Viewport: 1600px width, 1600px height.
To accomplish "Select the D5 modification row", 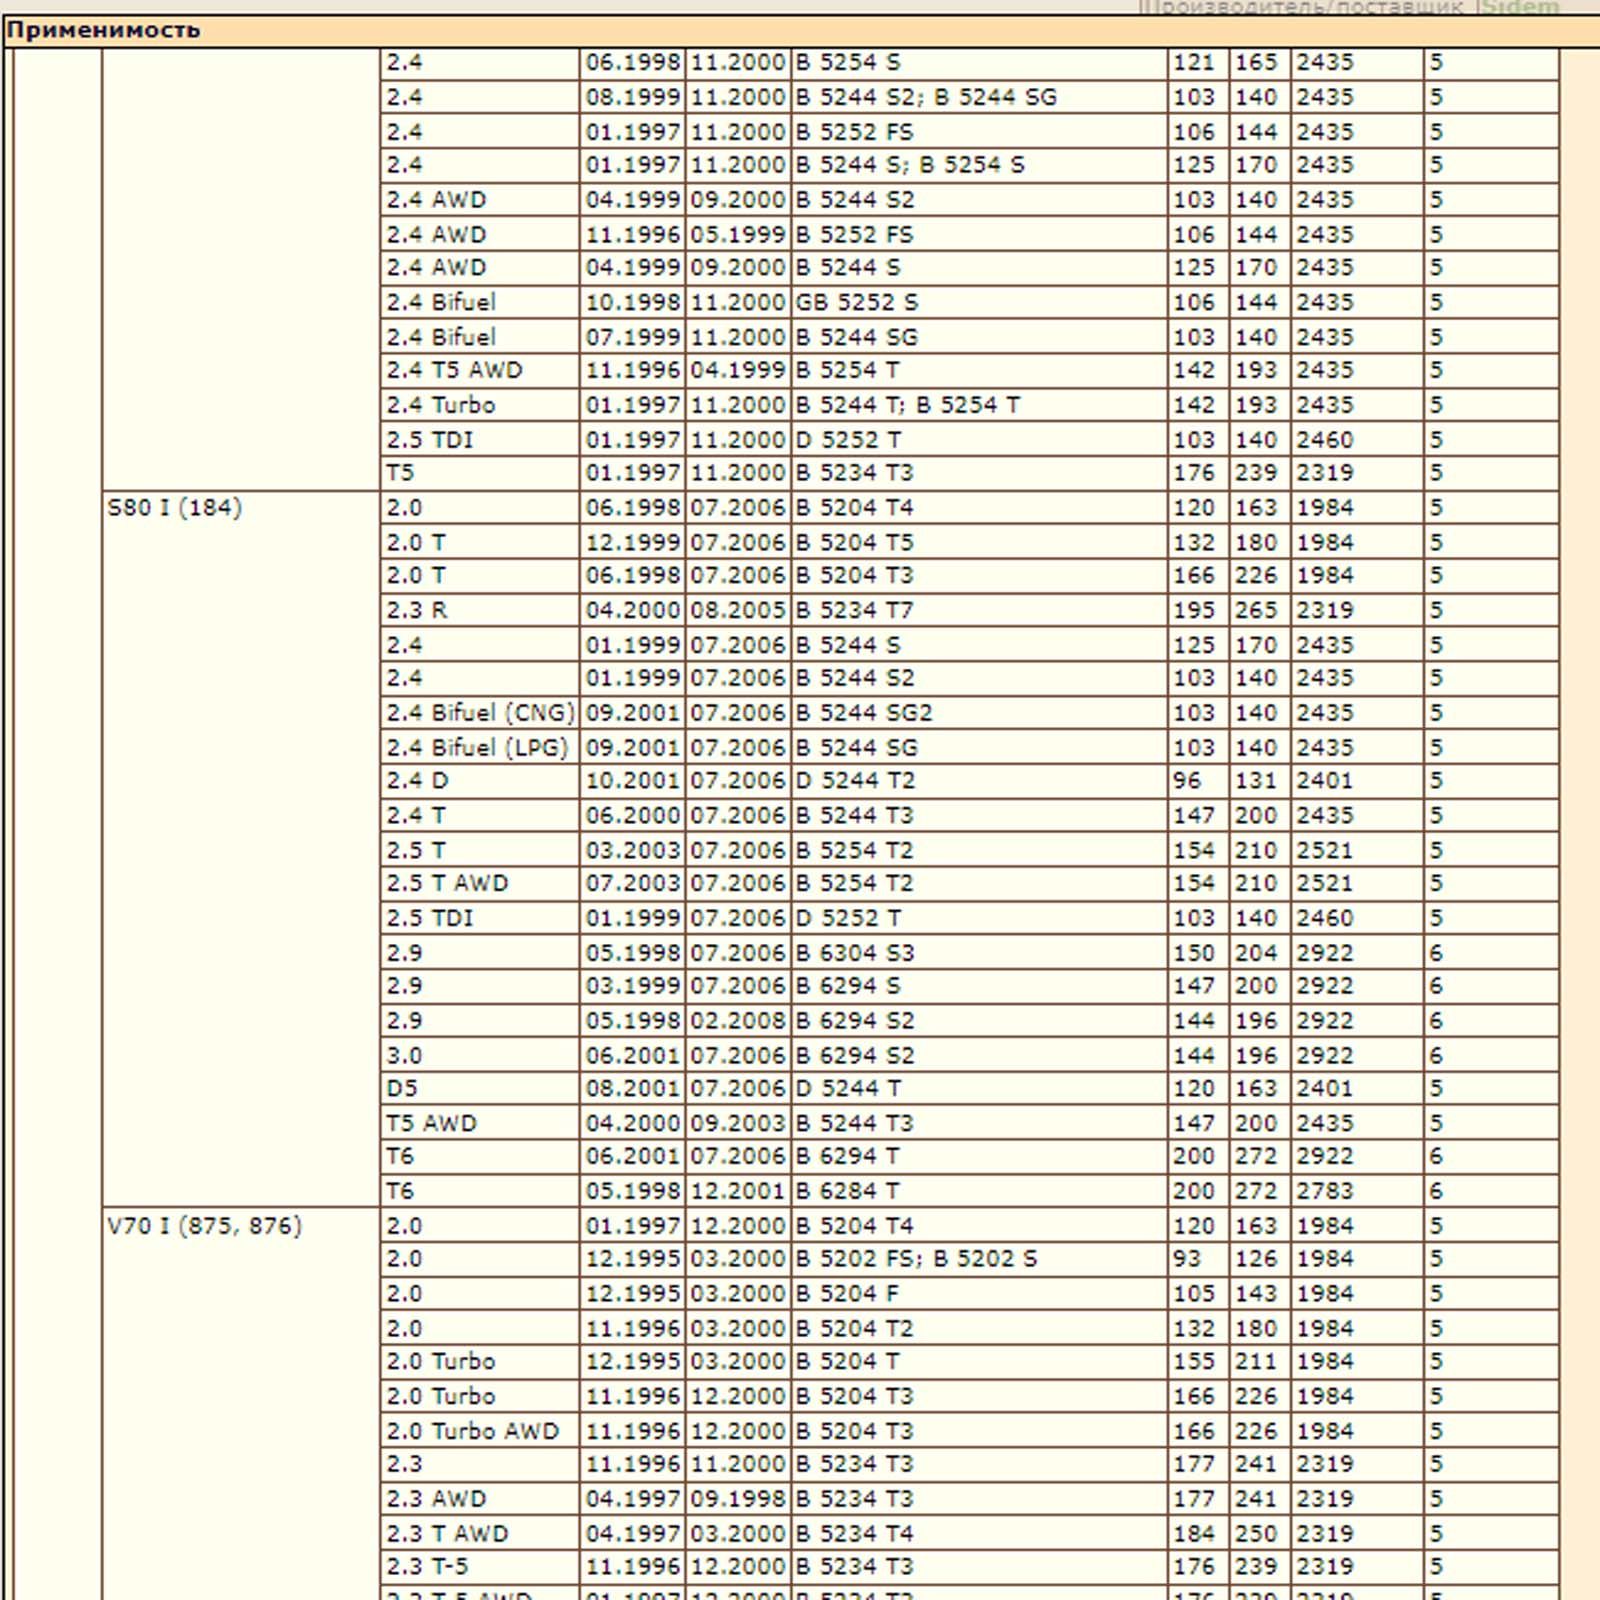I will (969, 1088).
